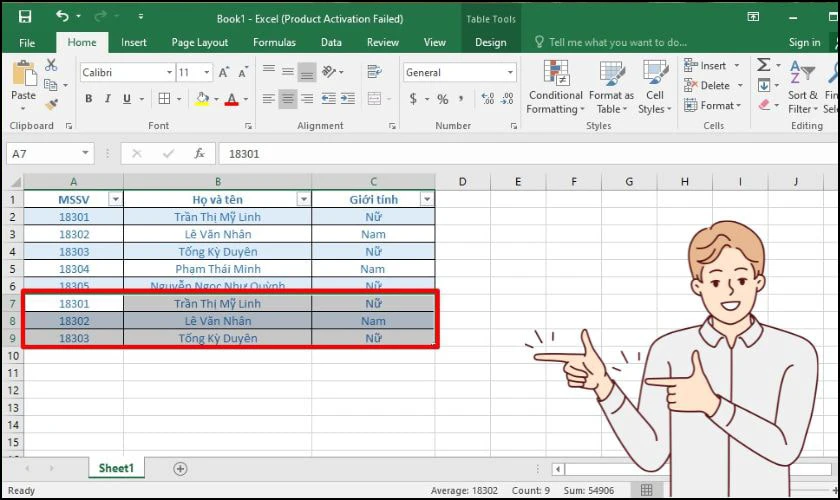840x500 pixels.
Task: Switch to the Design tab
Action: [x=491, y=42]
